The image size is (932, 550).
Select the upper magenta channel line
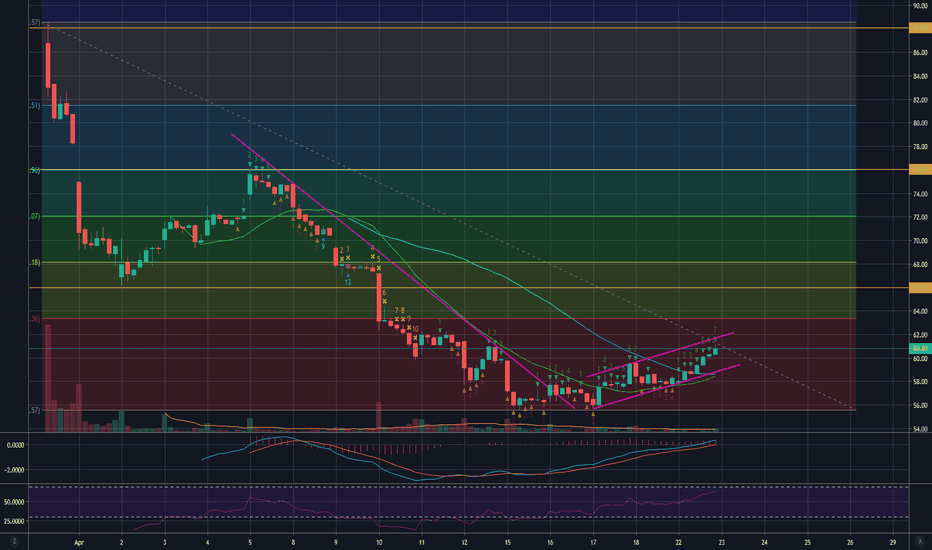point(660,354)
